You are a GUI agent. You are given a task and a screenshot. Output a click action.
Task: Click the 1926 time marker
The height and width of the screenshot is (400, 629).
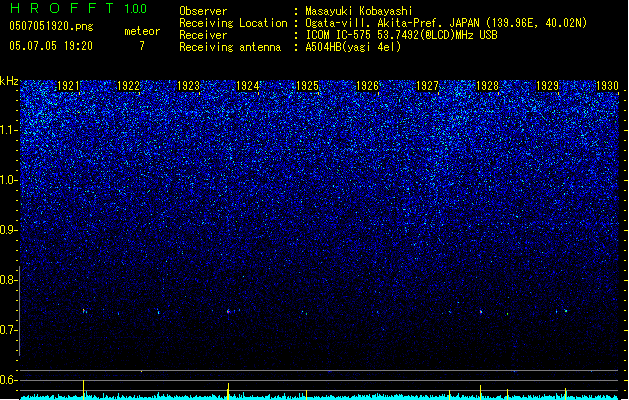367,86
